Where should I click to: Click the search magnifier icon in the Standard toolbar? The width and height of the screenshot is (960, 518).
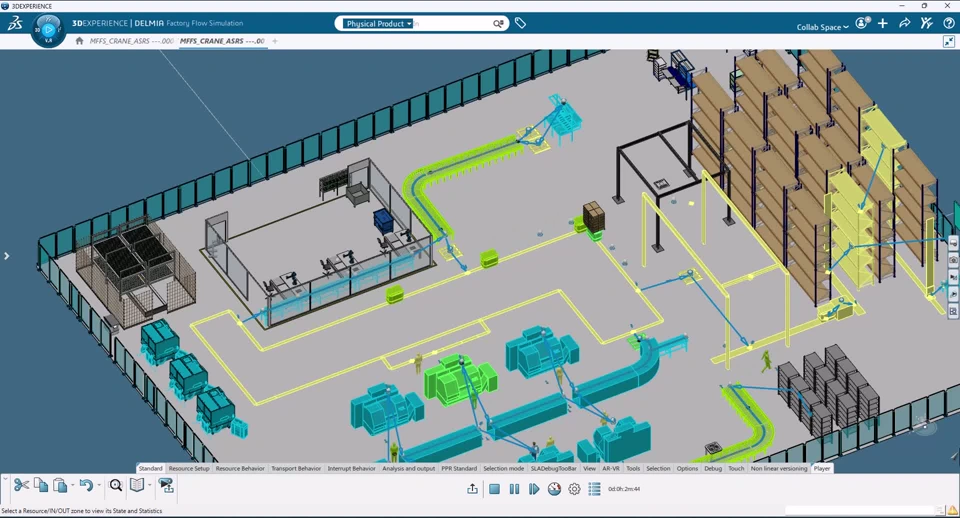click(116, 486)
